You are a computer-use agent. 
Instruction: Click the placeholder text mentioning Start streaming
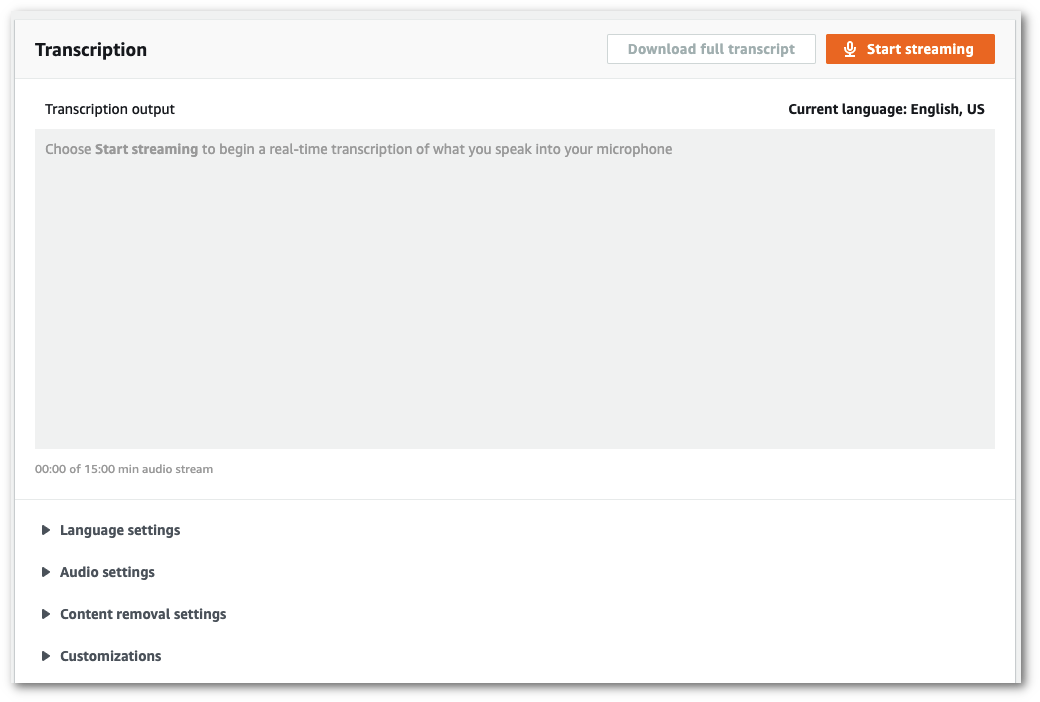(x=357, y=148)
